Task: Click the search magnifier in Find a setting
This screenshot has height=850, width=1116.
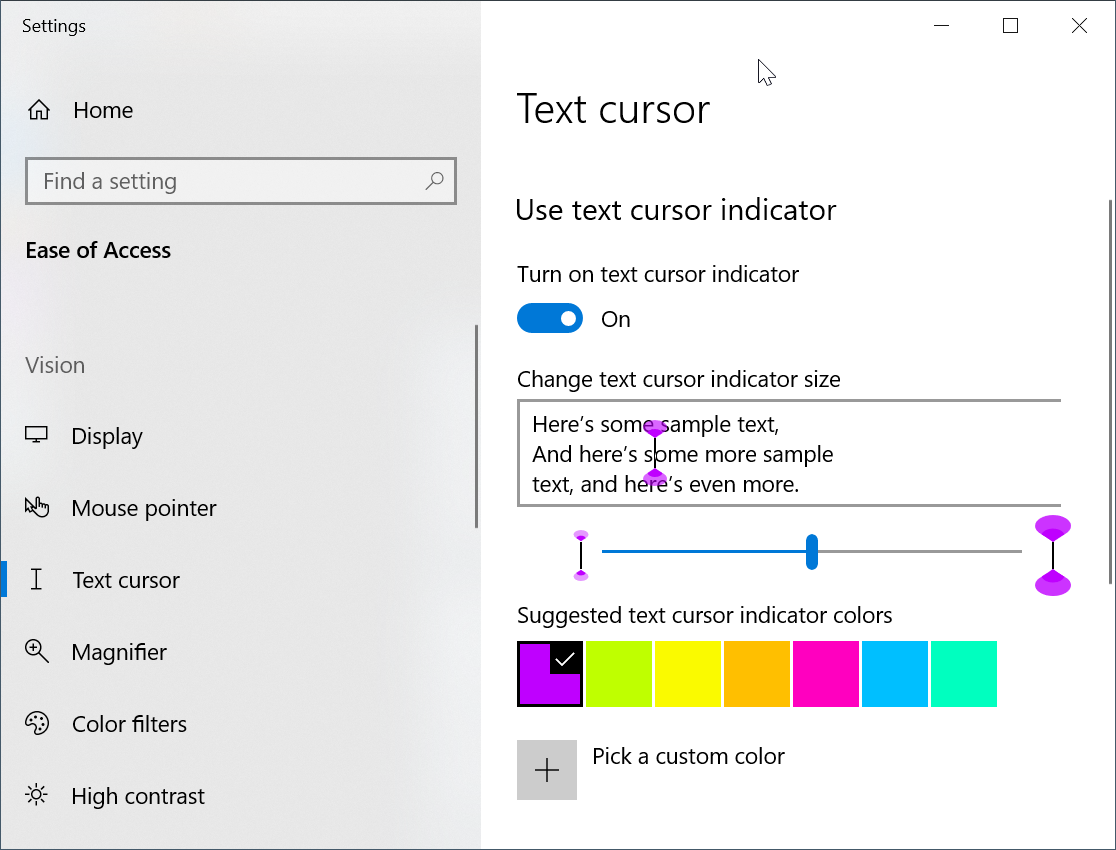Action: pos(434,181)
